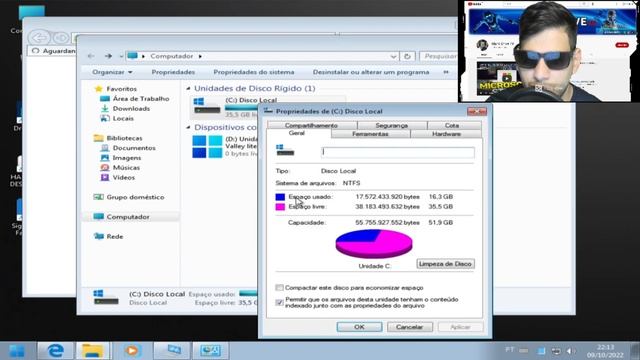The image size is (640, 360).
Task: Click OK in the properties dialog
Action: (x=359, y=327)
